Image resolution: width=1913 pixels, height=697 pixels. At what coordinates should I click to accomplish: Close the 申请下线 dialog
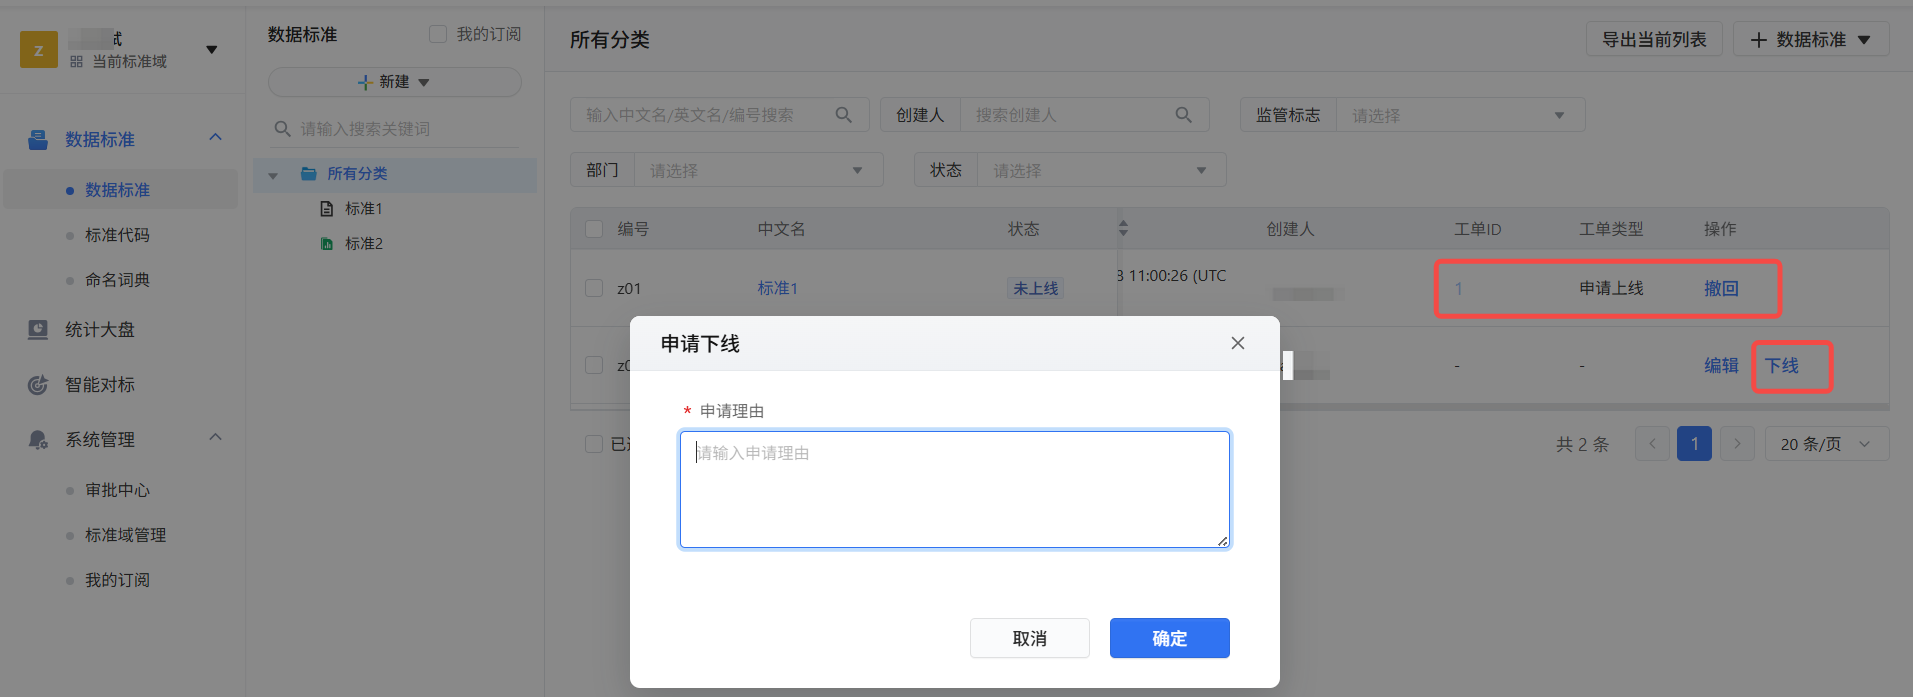1238,343
